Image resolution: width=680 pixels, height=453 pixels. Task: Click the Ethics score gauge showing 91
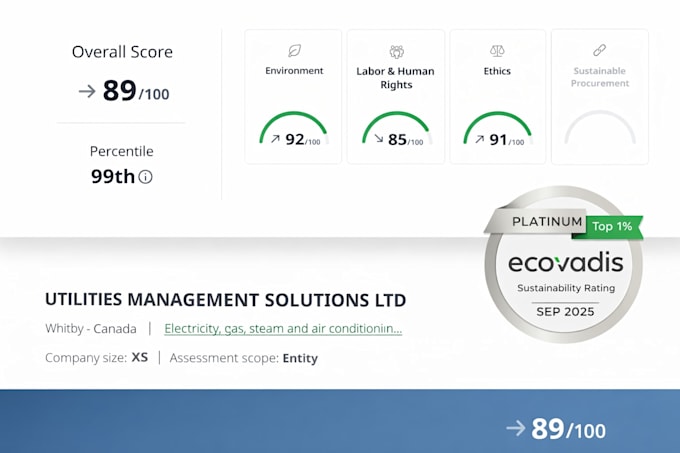pos(498,128)
